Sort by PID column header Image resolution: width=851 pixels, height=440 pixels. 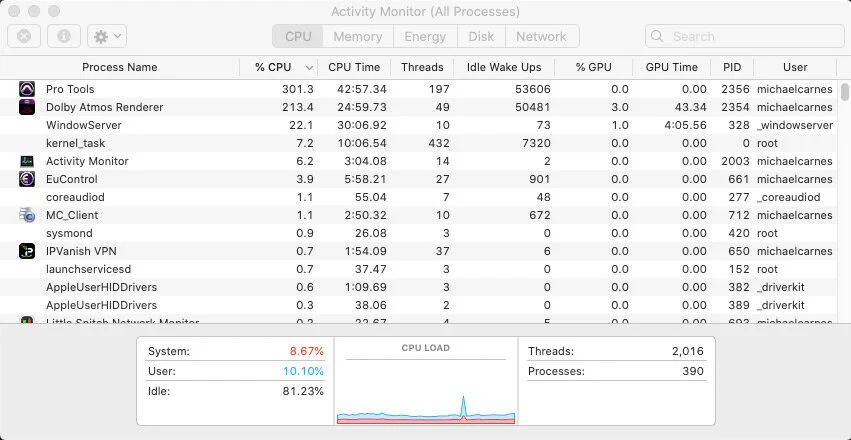[732, 67]
